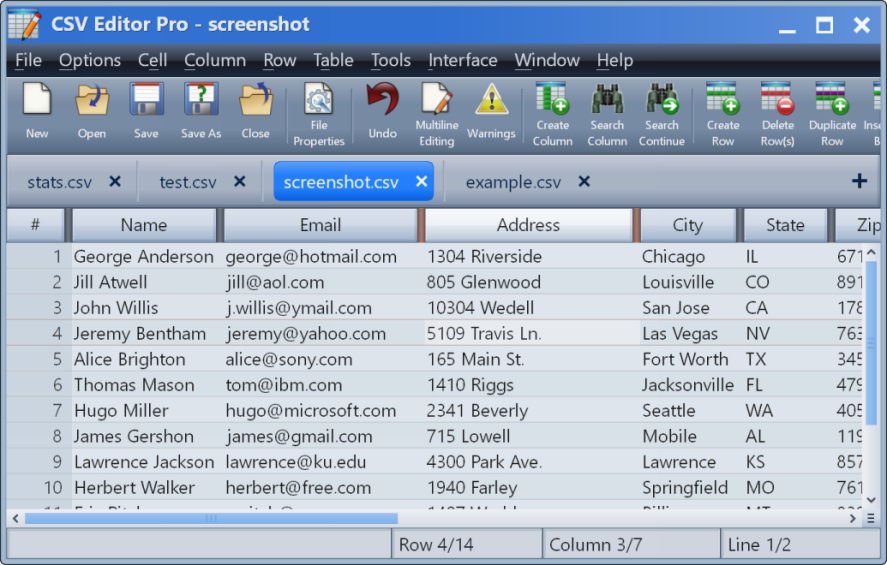Open the Table menu

click(x=333, y=60)
